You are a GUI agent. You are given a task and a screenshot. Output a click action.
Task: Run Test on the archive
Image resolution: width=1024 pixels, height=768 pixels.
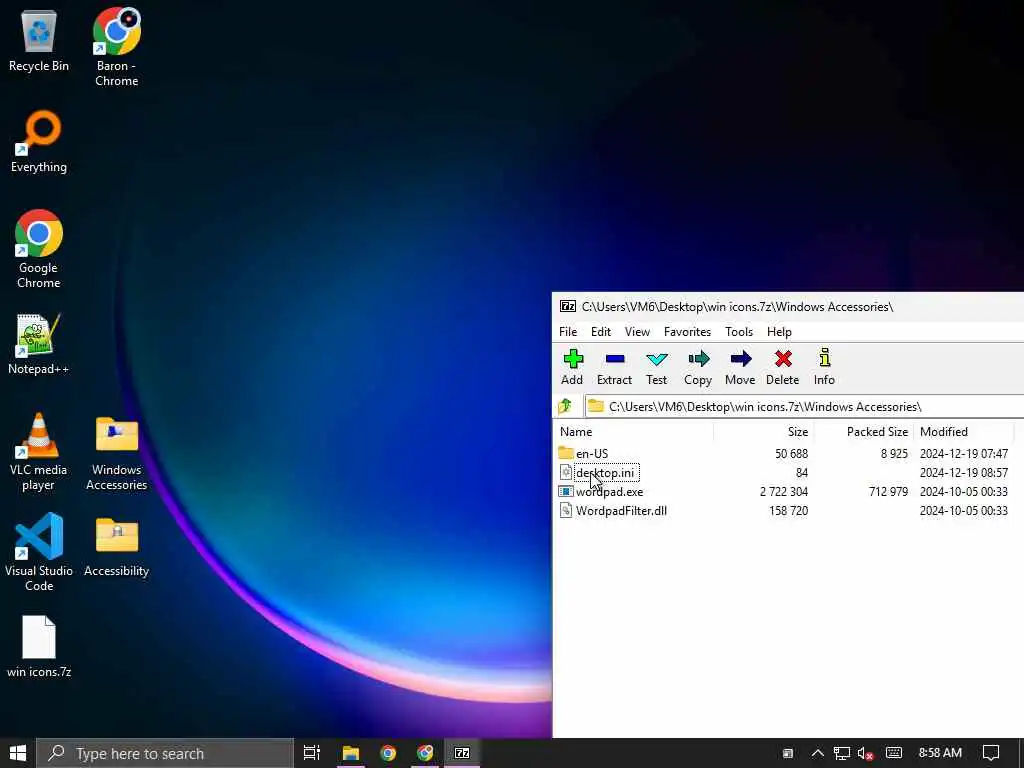pyautogui.click(x=656, y=367)
